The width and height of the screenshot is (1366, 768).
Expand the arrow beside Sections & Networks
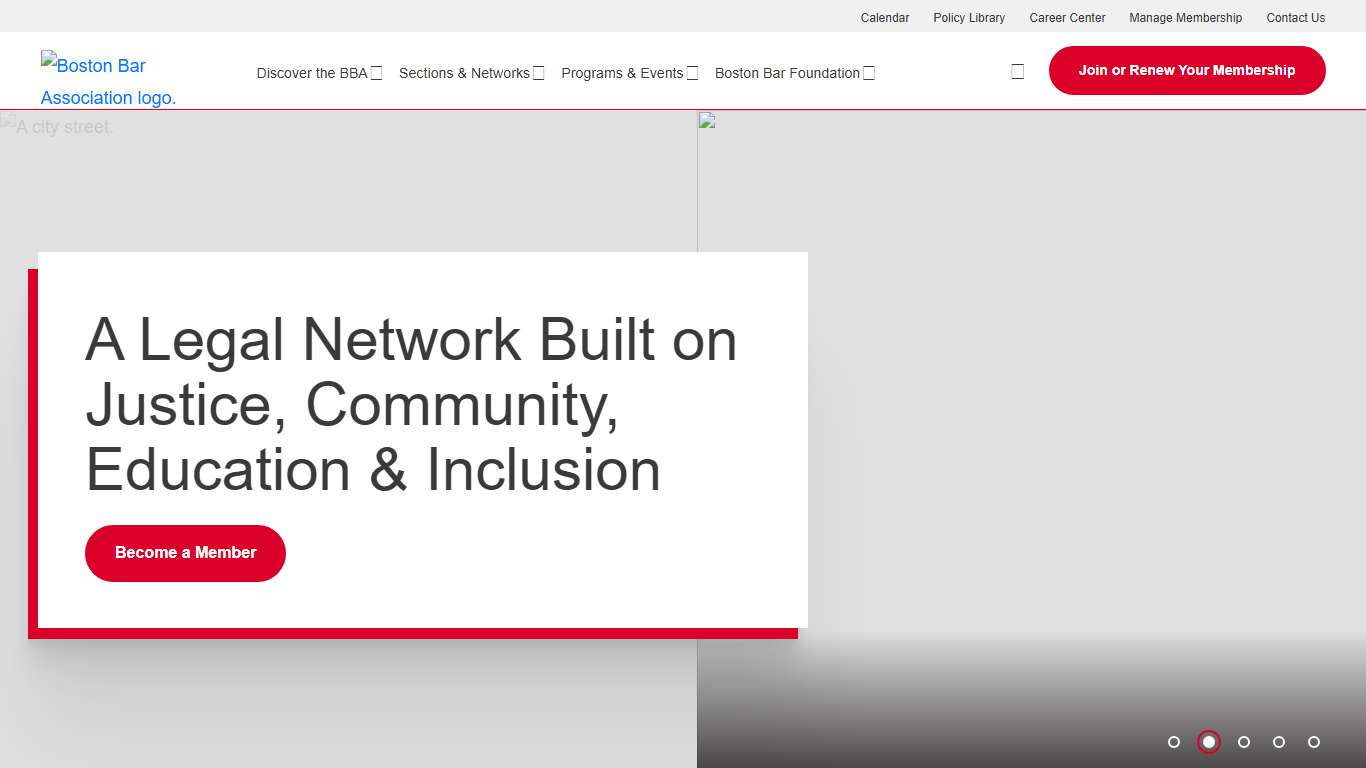[538, 73]
